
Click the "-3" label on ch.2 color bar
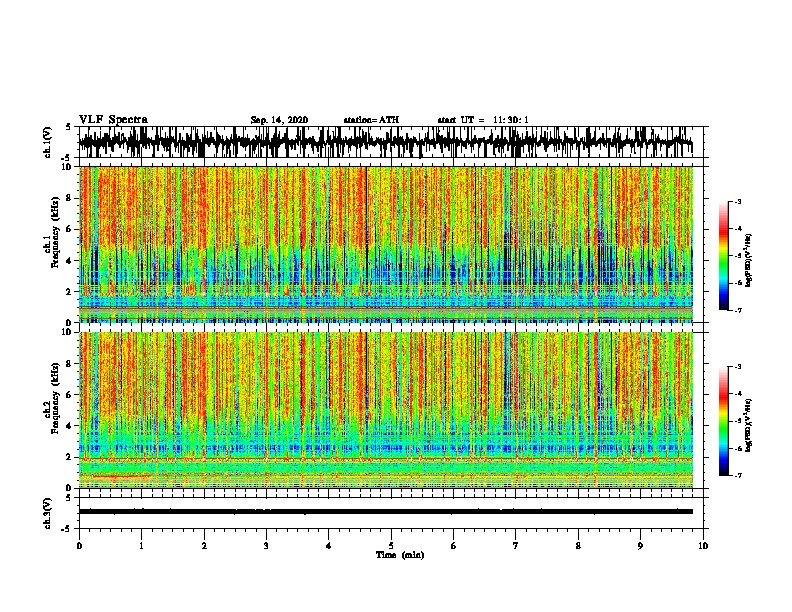tap(738, 367)
